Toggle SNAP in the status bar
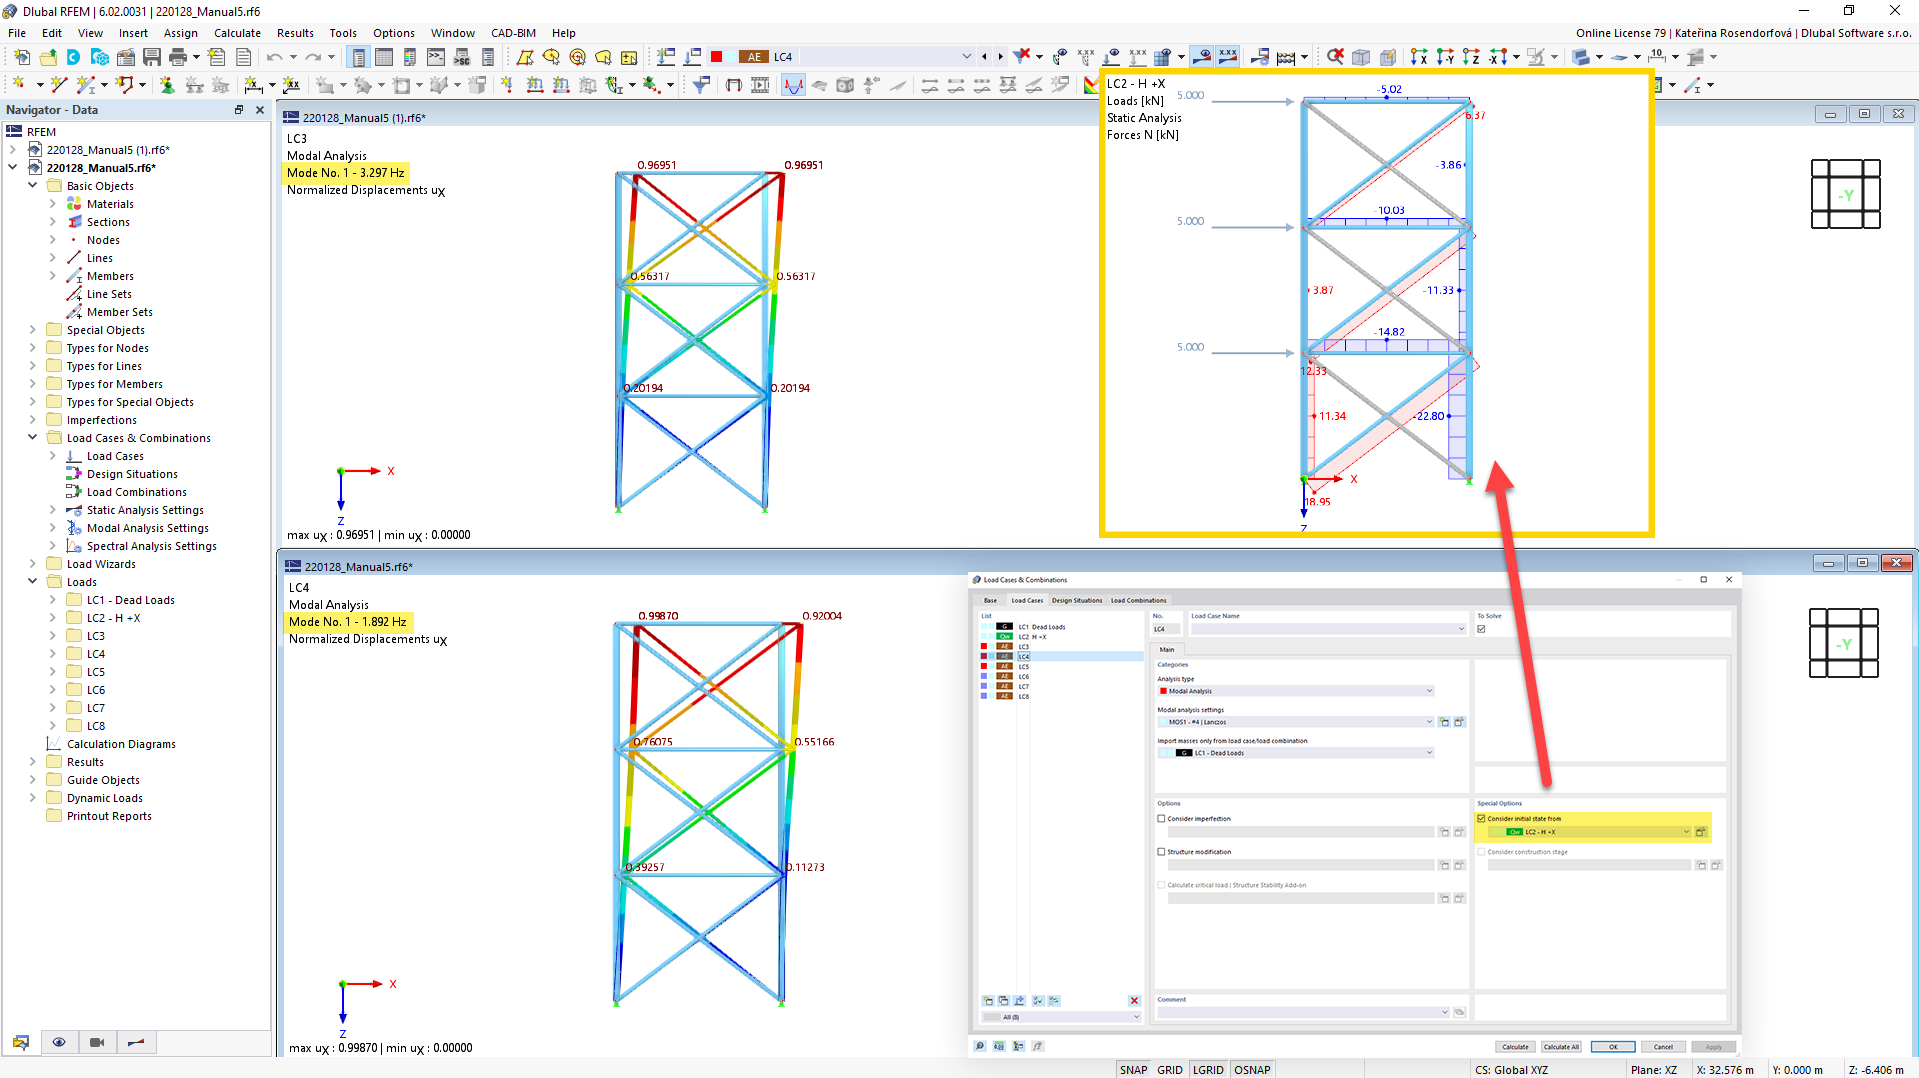This screenshot has width=1919, height=1078. 1133,1069
